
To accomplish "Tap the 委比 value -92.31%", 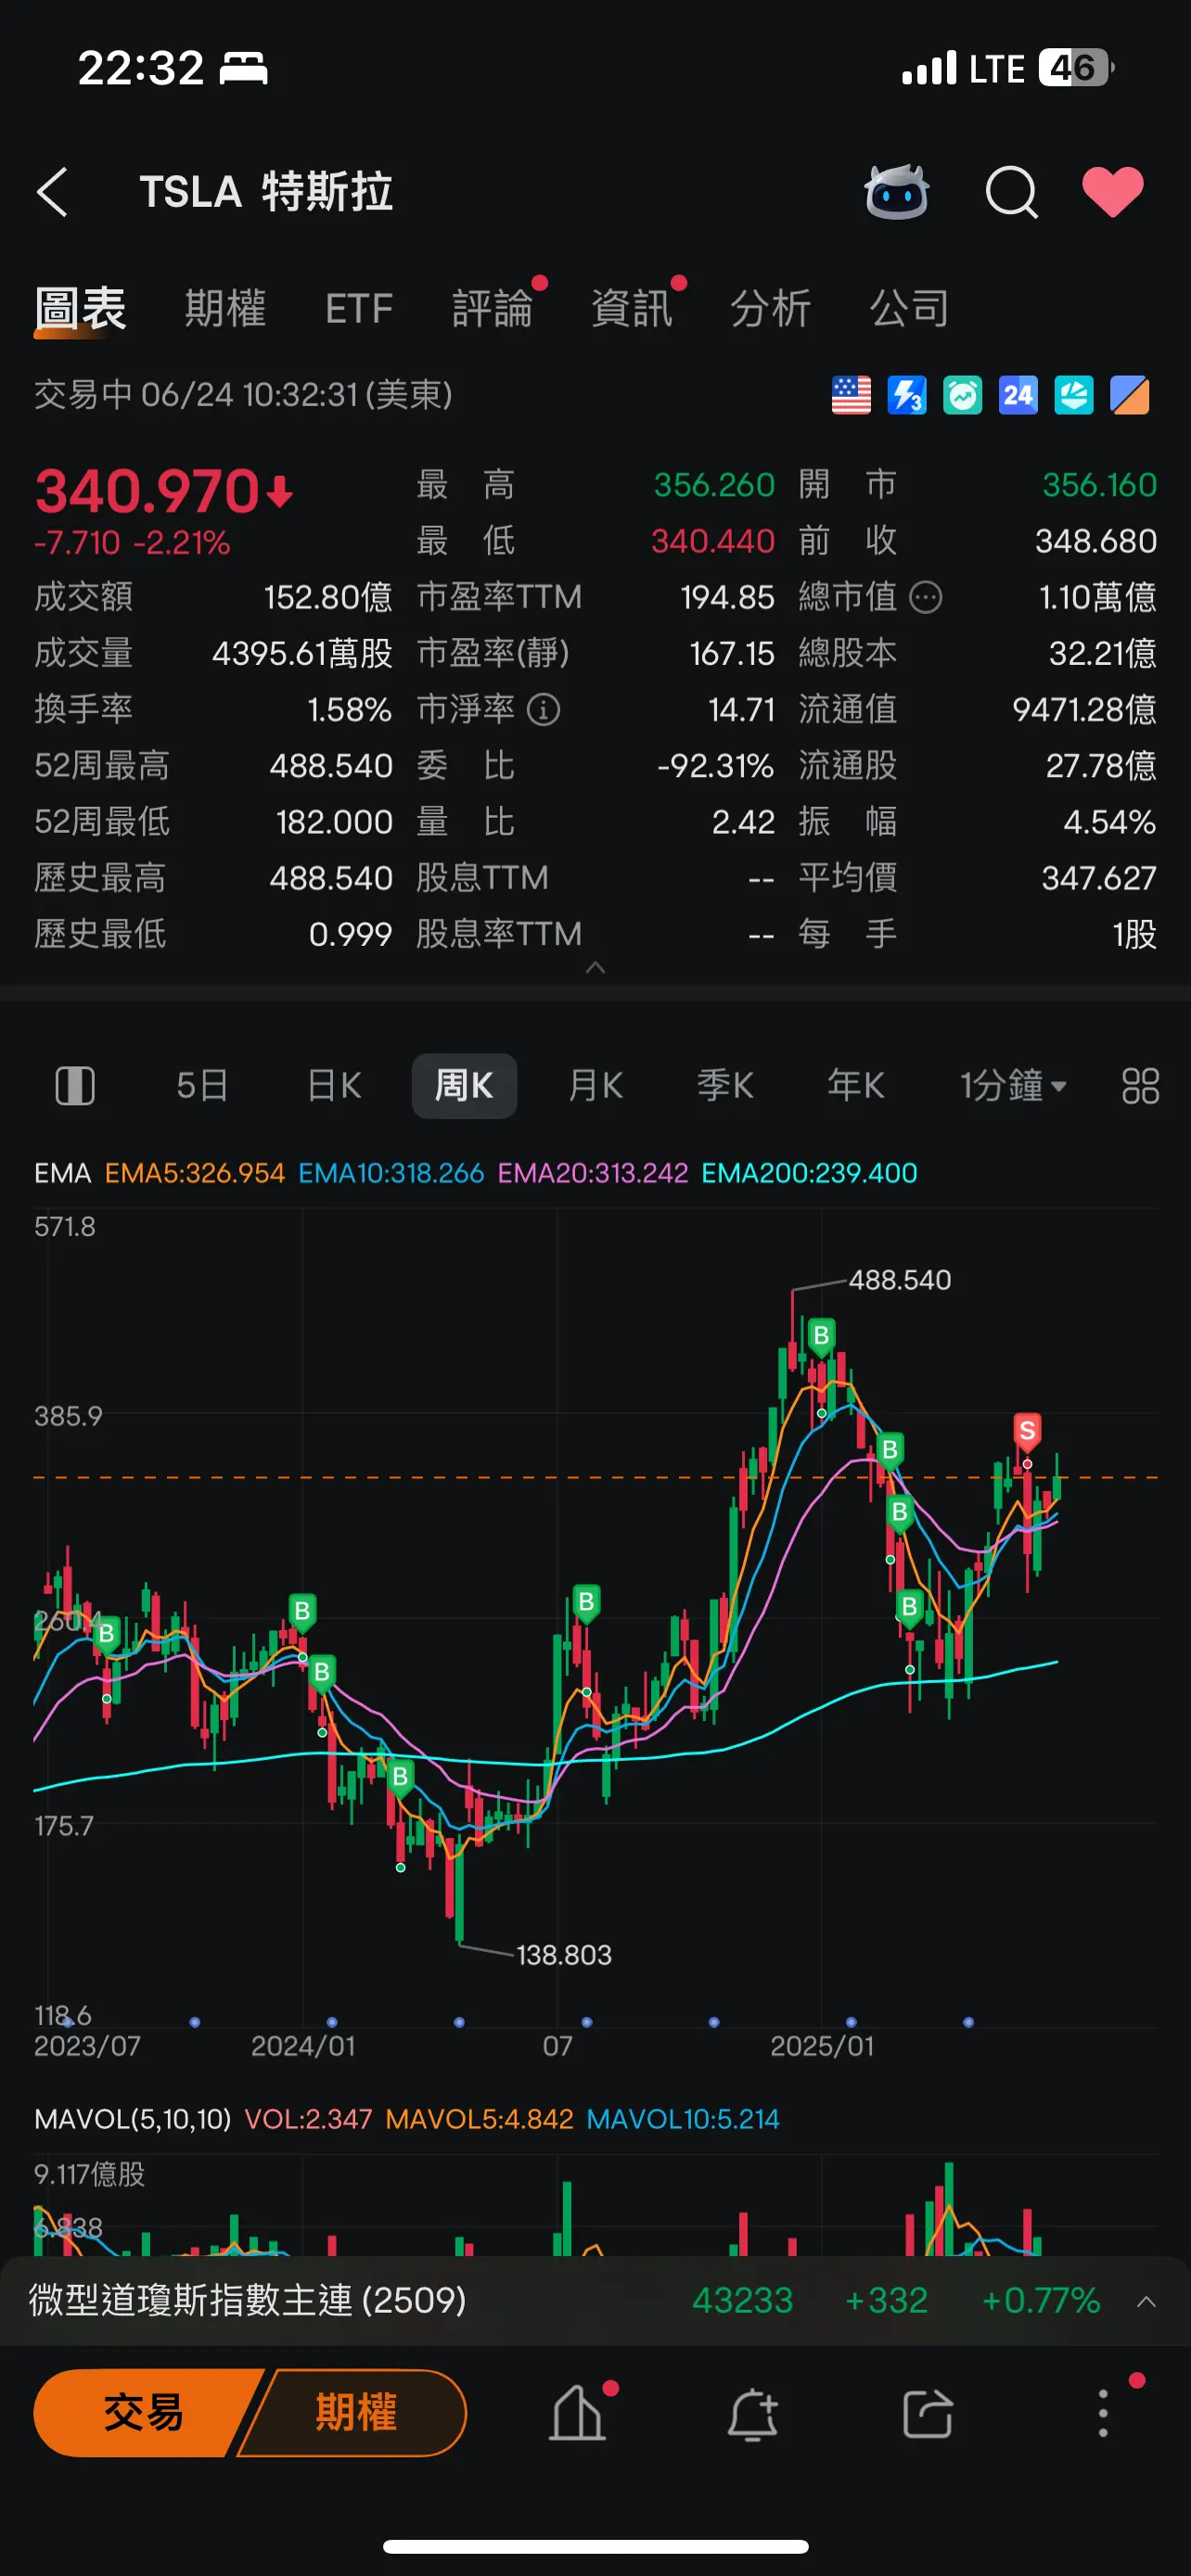I will coord(715,766).
